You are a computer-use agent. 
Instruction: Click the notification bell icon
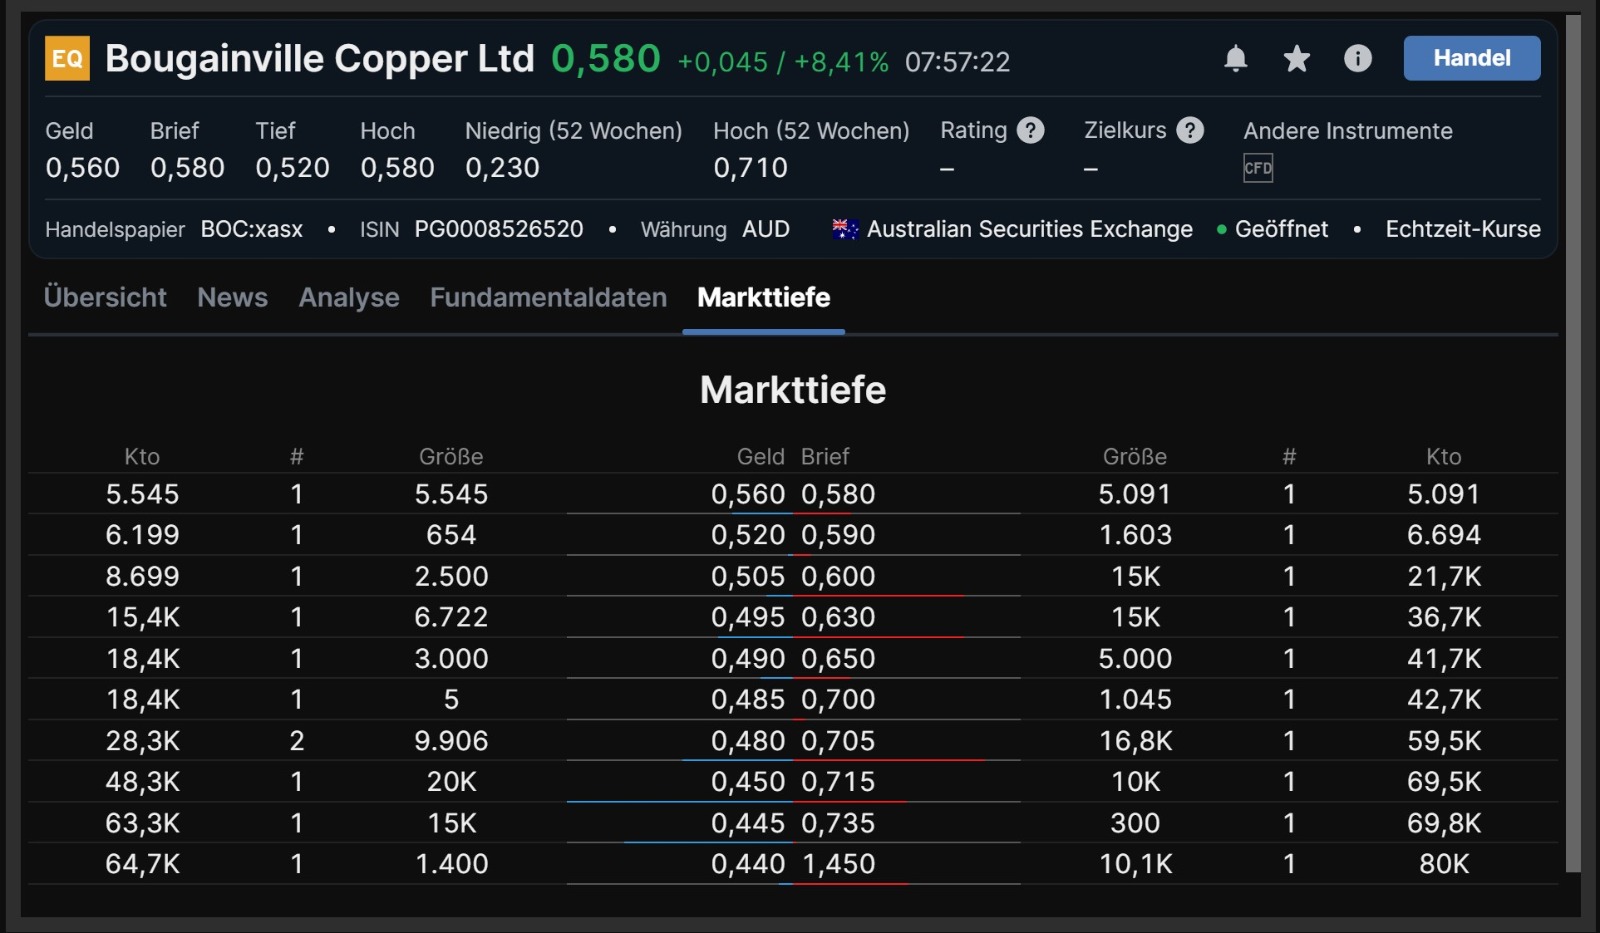tap(1235, 59)
